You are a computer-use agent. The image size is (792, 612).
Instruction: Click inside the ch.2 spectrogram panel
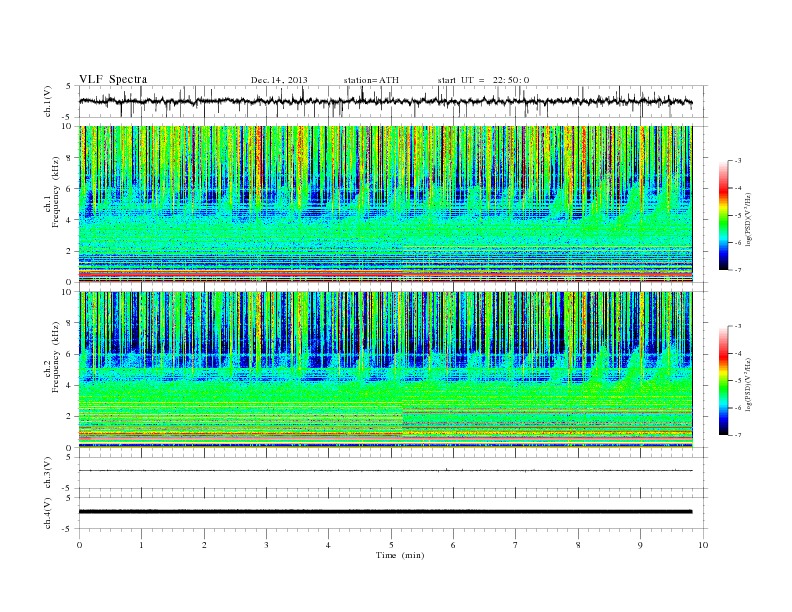(x=385, y=369)
